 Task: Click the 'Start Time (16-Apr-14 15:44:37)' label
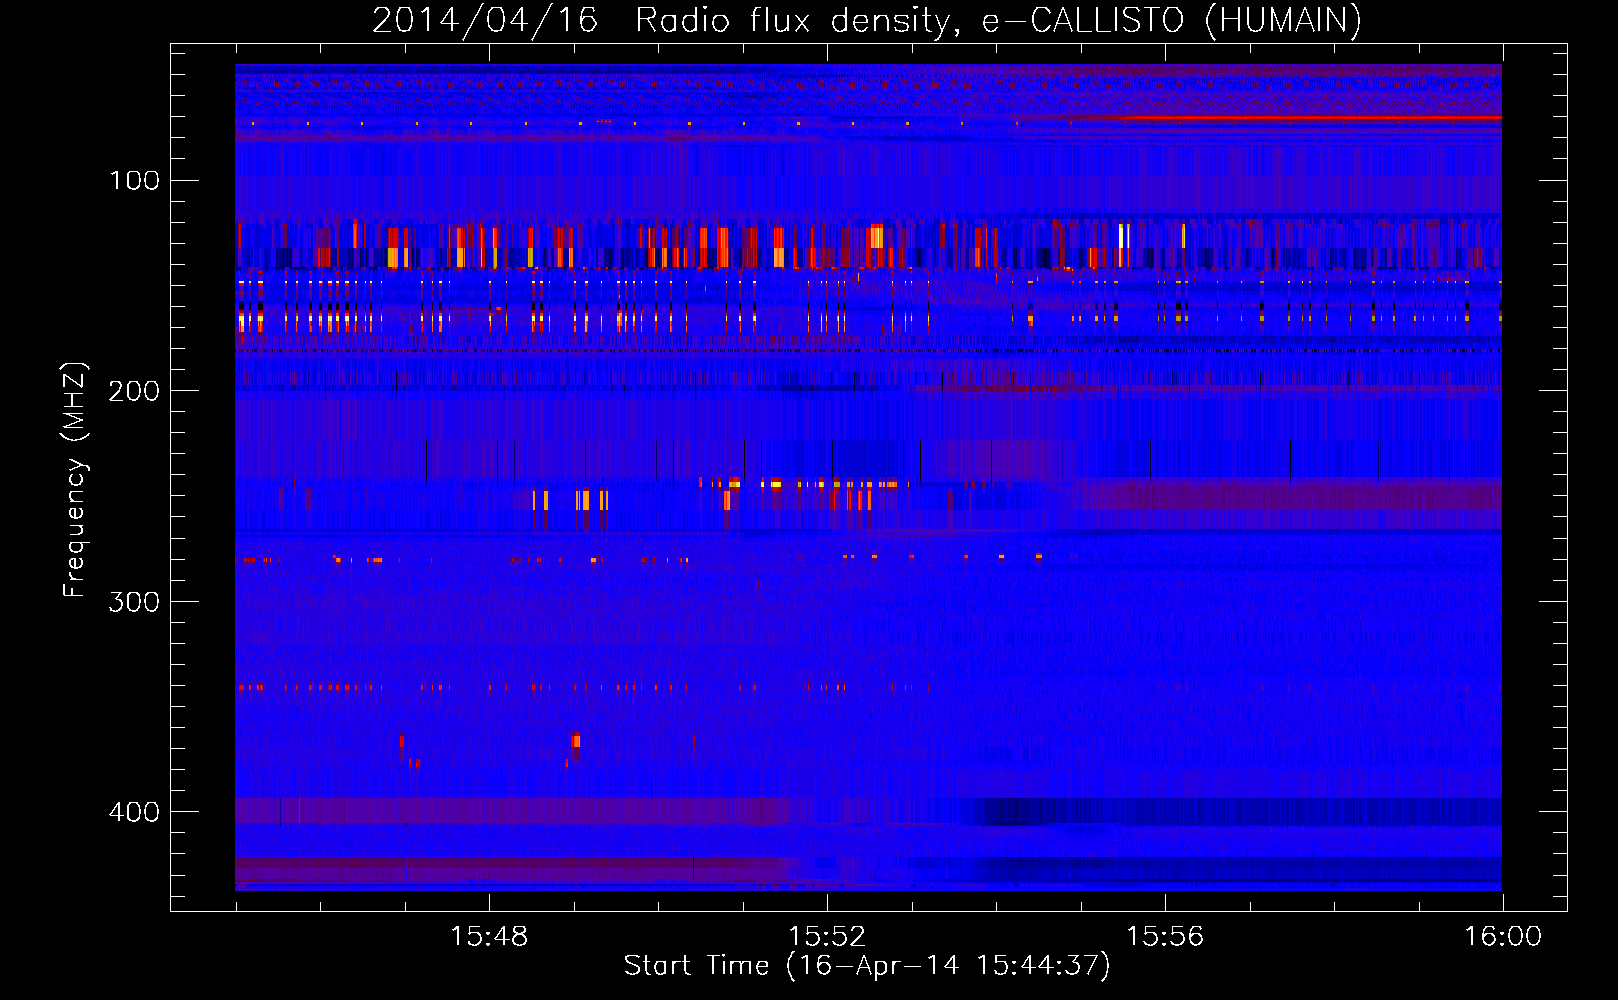click(867, 966)
